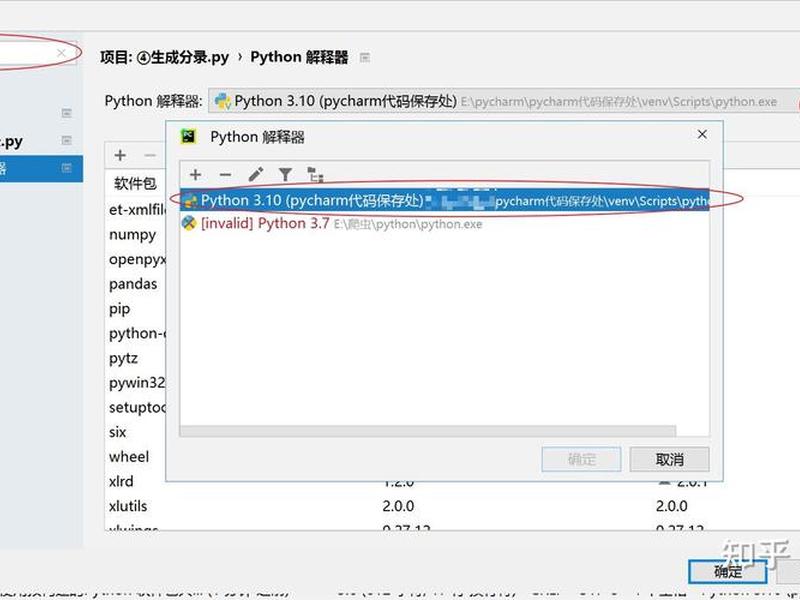The height and width of the screenshot is (600, 800).
Task: Click 取消 button in interpreter dialog
Action: point(669,460)
